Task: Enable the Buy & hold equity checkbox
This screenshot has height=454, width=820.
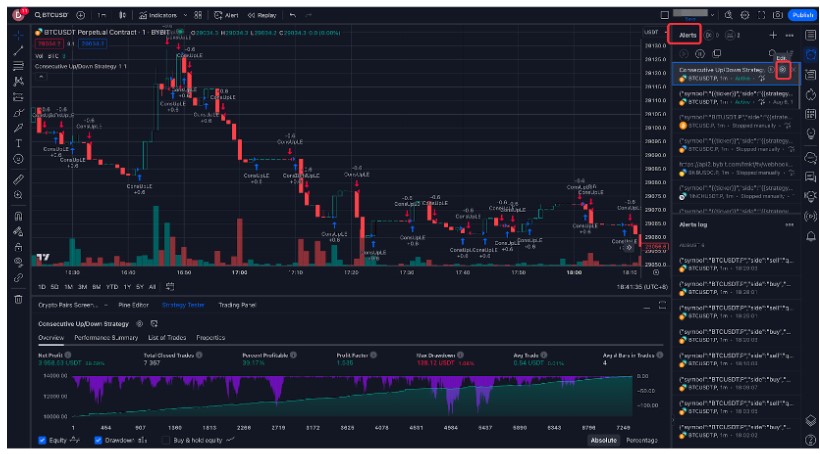Action: tap(166, 440)
